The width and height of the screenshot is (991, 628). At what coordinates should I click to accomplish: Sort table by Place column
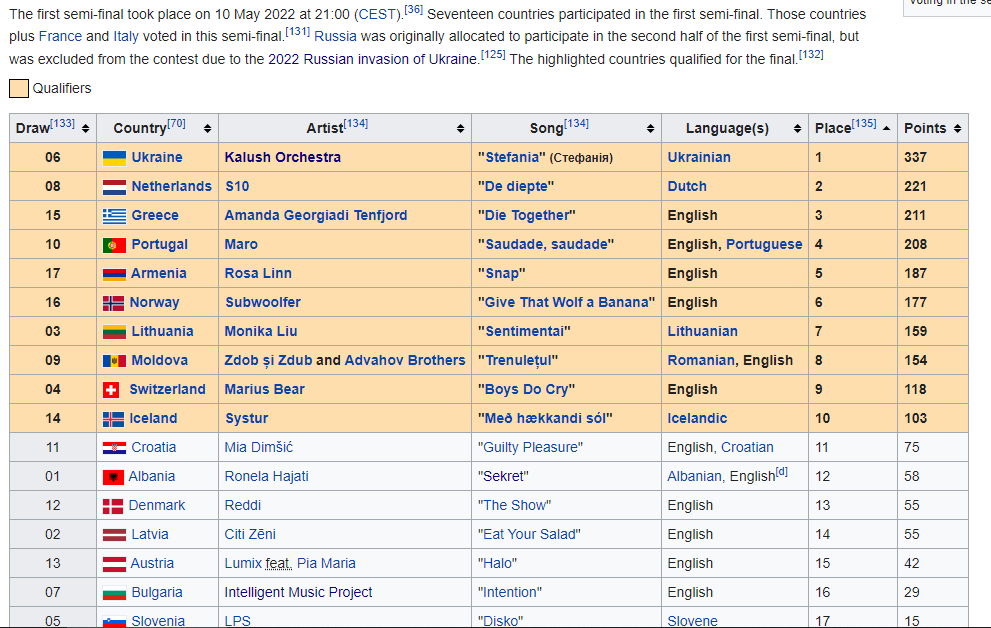(886, 129)
